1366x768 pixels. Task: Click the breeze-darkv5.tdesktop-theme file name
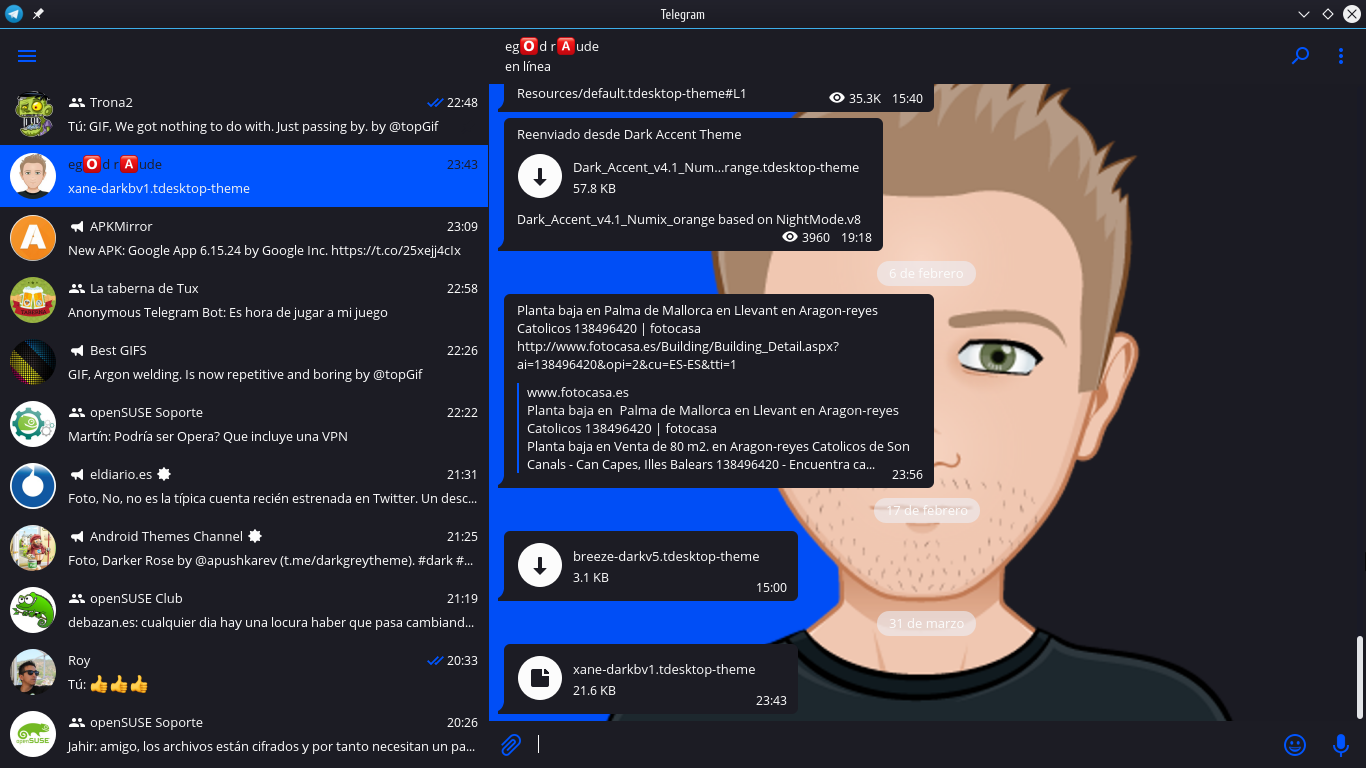tap(666, 556)
